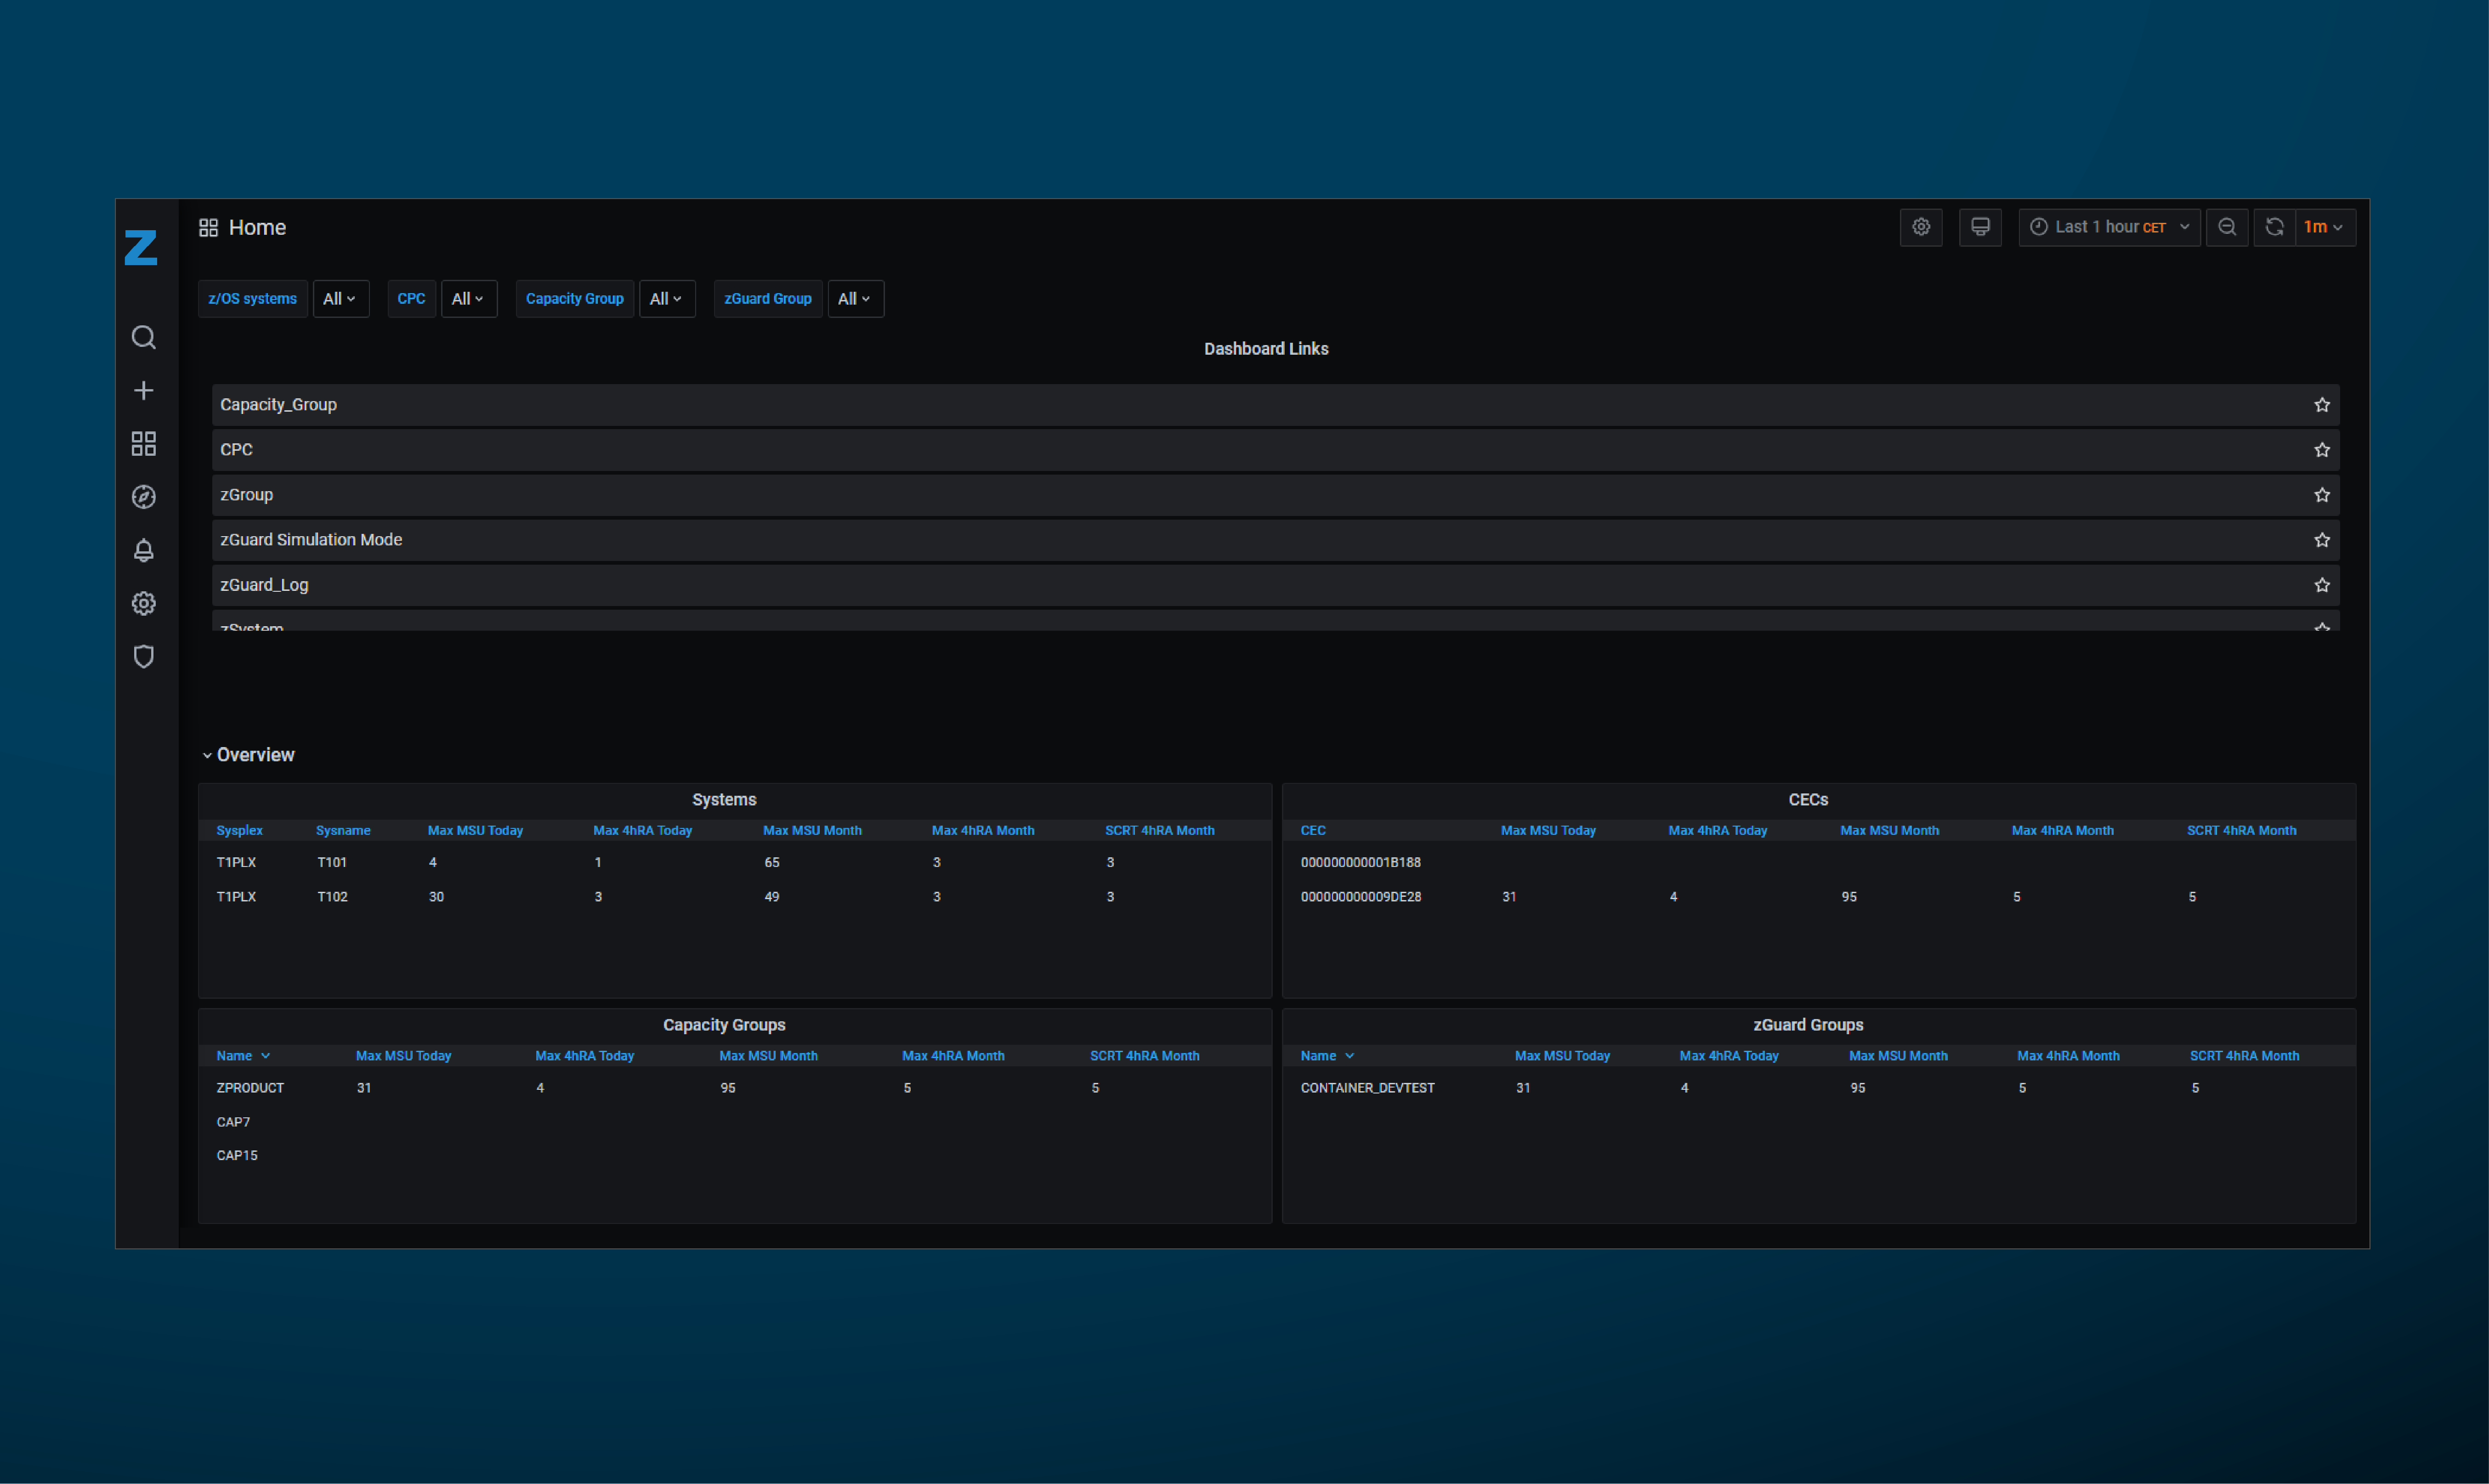Viewport: 2489px width, 1484px height.
Task: Star the CPC dashboard link
Action: coord(2321,450)
